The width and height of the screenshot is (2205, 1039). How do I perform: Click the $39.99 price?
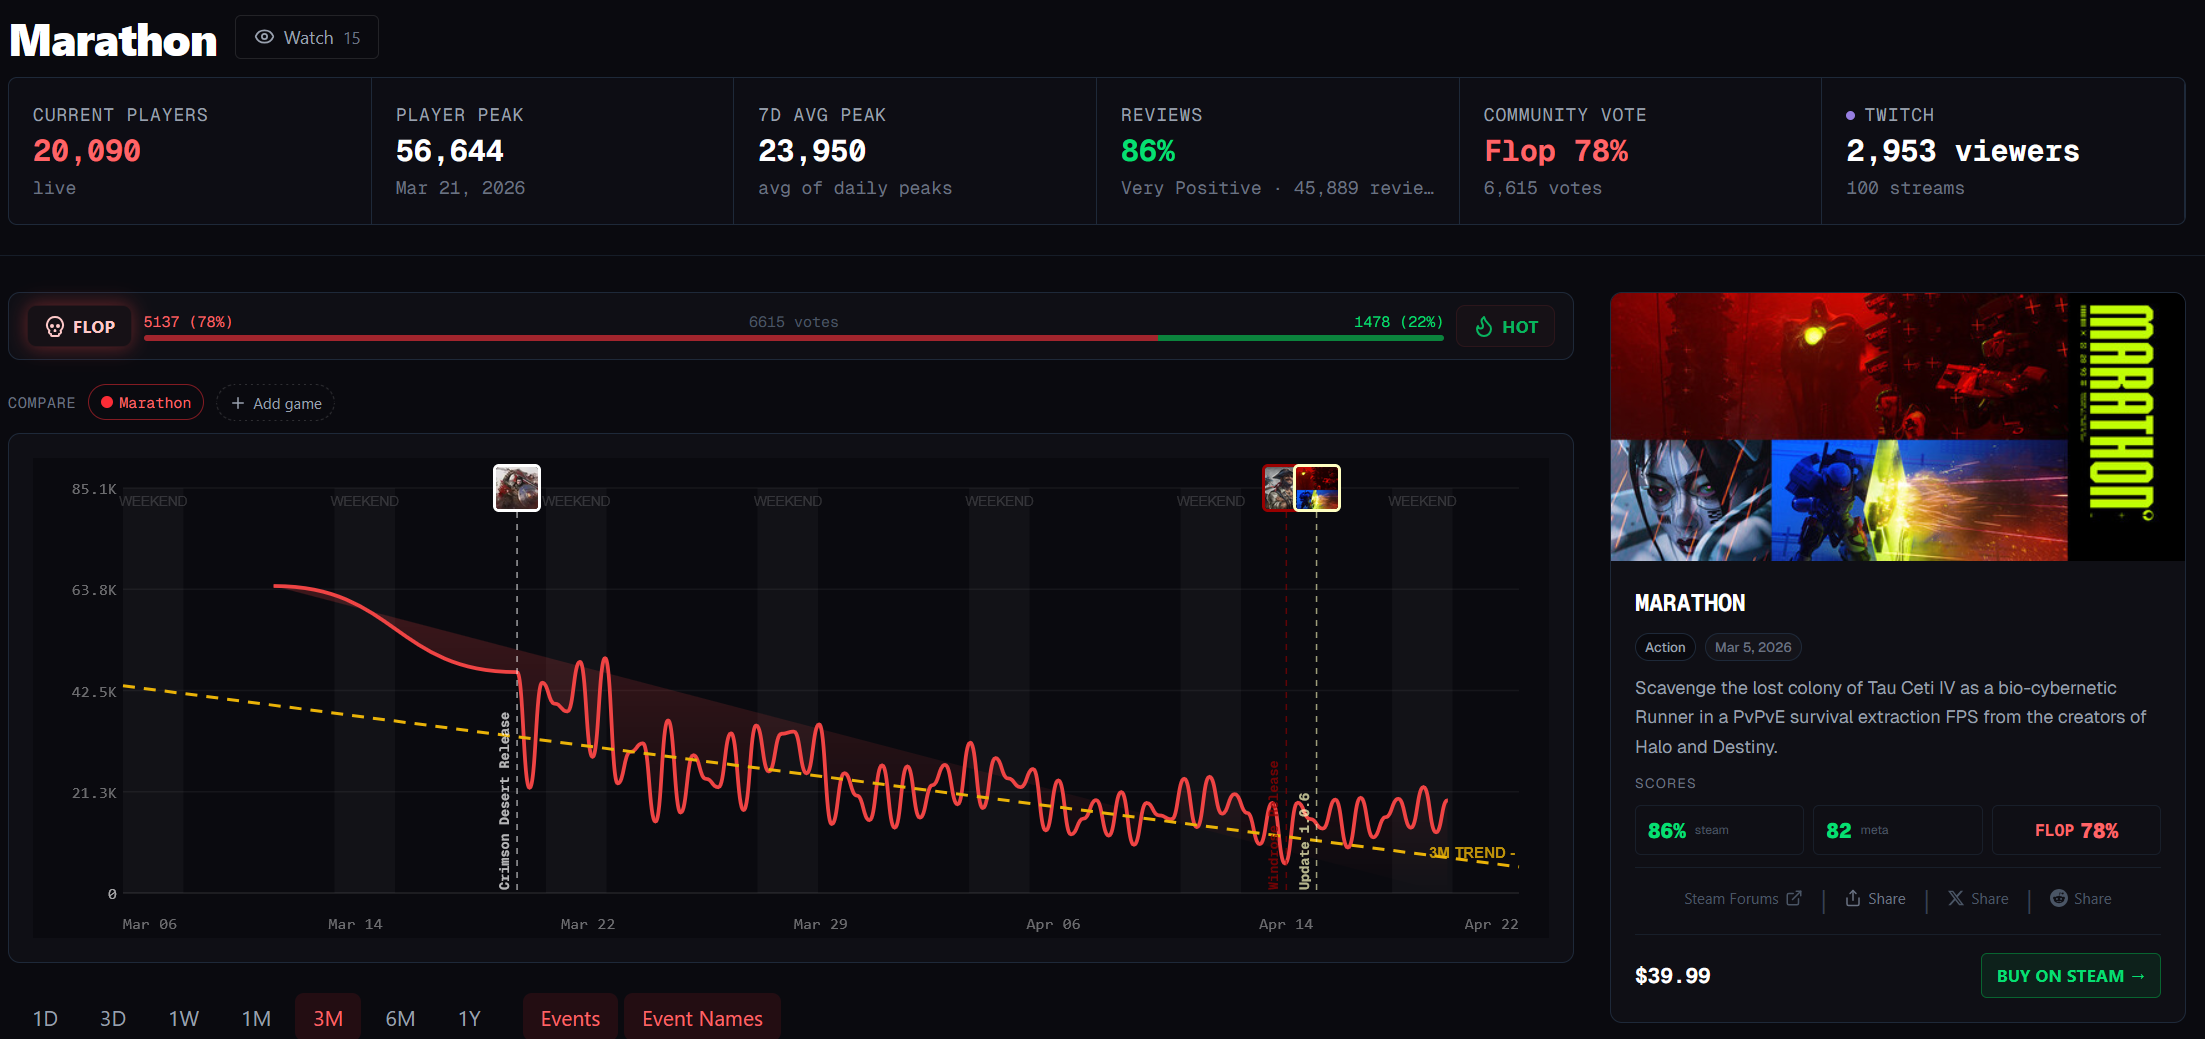(x=1673, y=975)
